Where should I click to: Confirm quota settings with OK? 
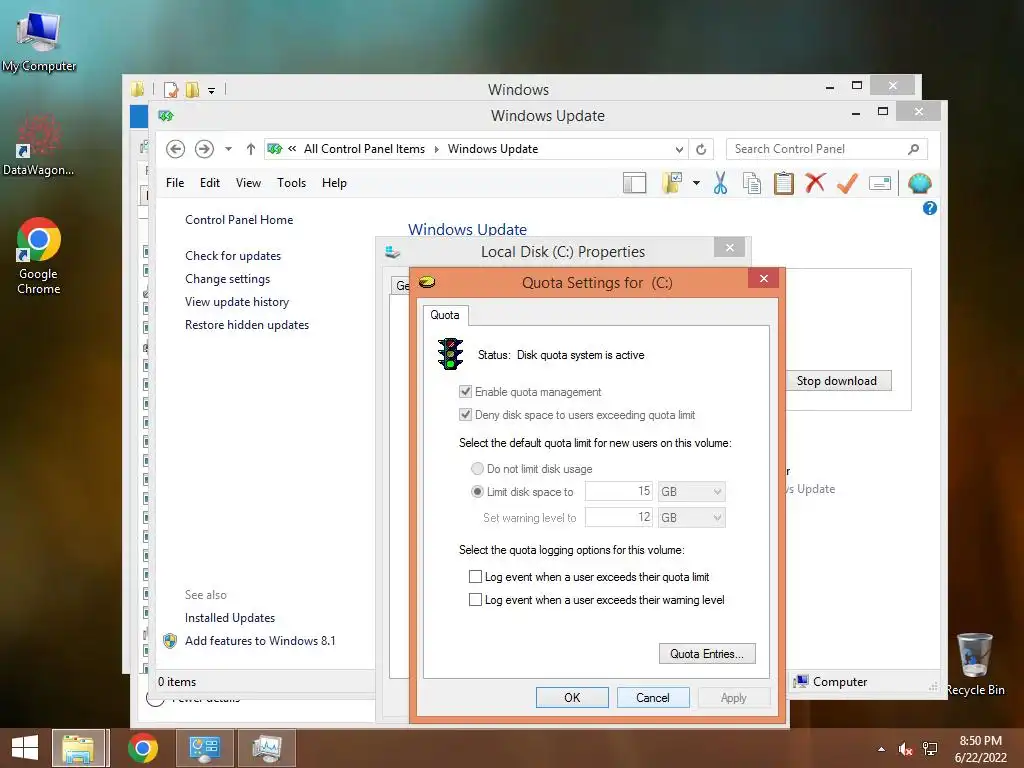(572, 697)
